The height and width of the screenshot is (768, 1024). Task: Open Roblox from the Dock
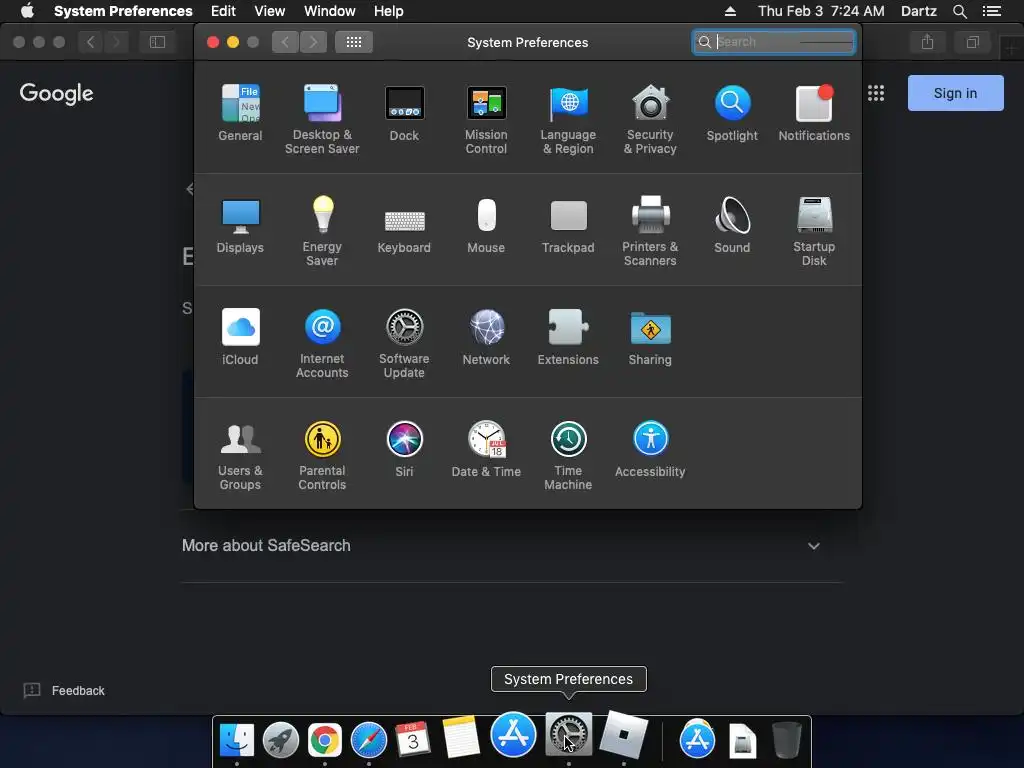point(624,735)
